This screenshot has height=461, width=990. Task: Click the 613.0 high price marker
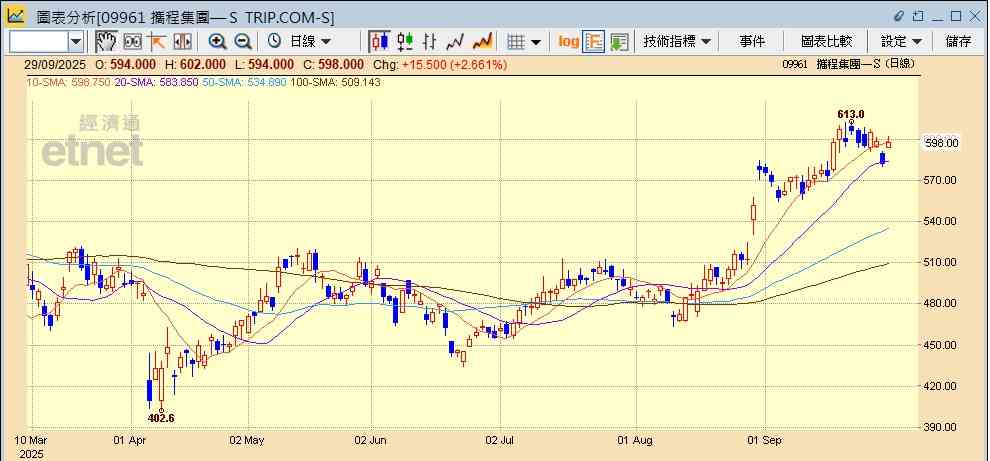850,114
